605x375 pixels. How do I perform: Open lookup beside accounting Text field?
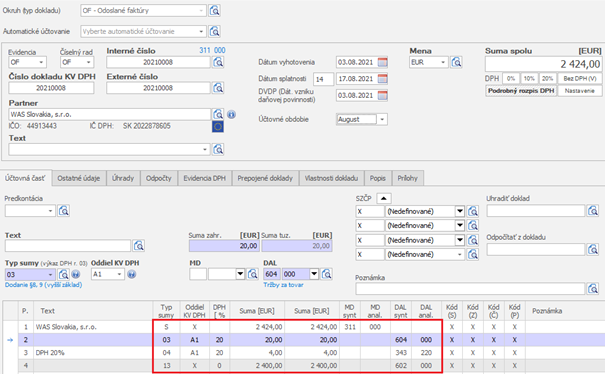(139, 246)
